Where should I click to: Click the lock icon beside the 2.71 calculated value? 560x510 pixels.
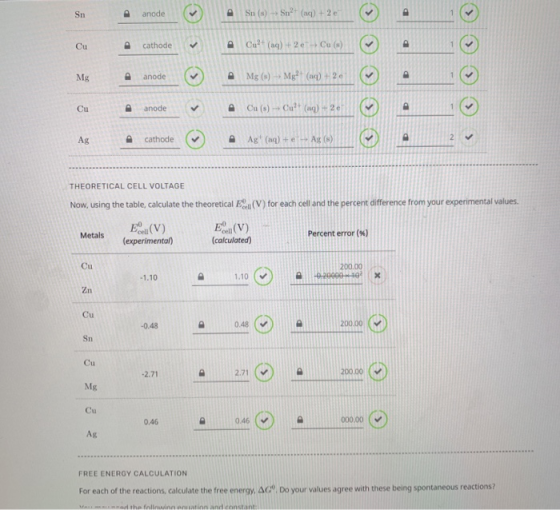202,373
